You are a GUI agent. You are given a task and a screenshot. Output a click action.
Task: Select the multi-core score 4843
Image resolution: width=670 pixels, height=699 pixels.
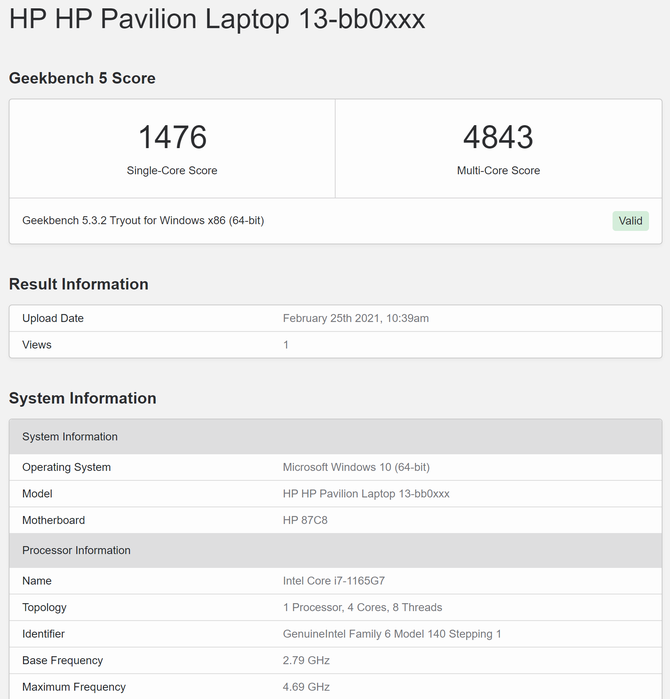[x=498, y=137]
